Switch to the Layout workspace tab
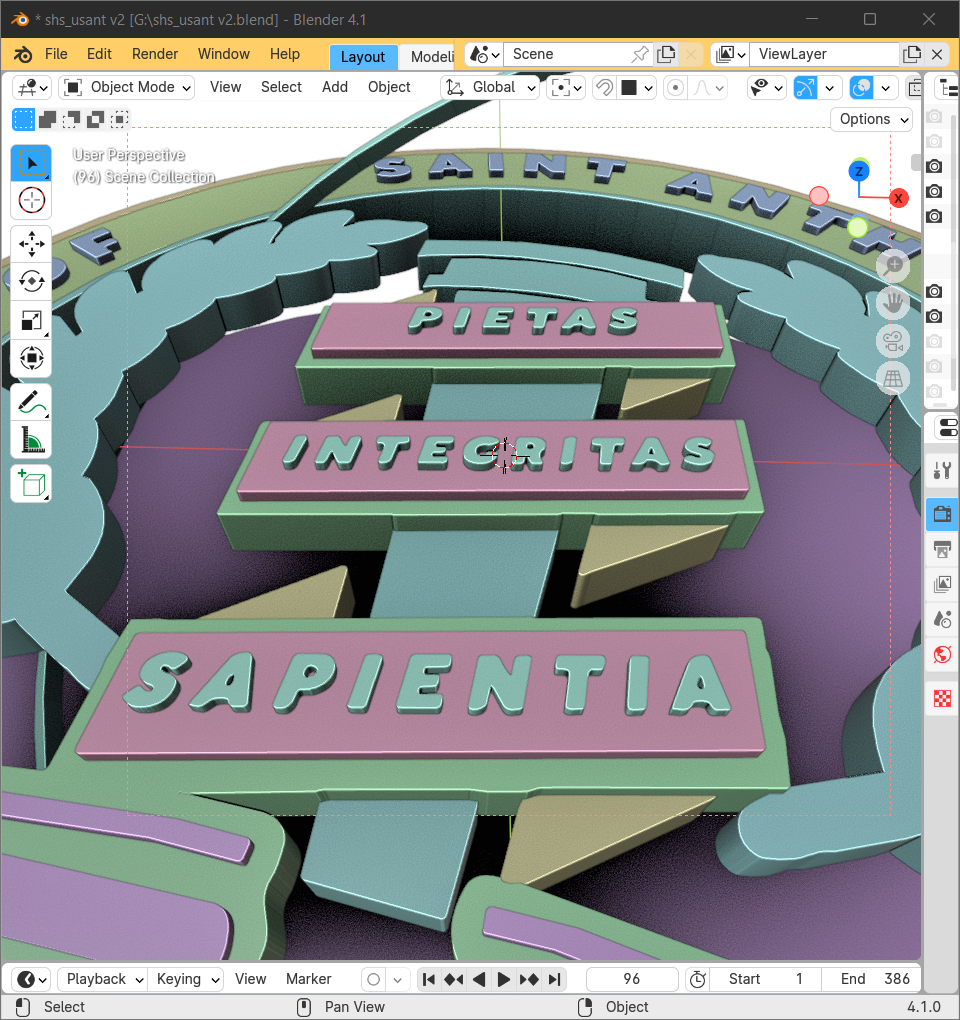 click(363, 57)
